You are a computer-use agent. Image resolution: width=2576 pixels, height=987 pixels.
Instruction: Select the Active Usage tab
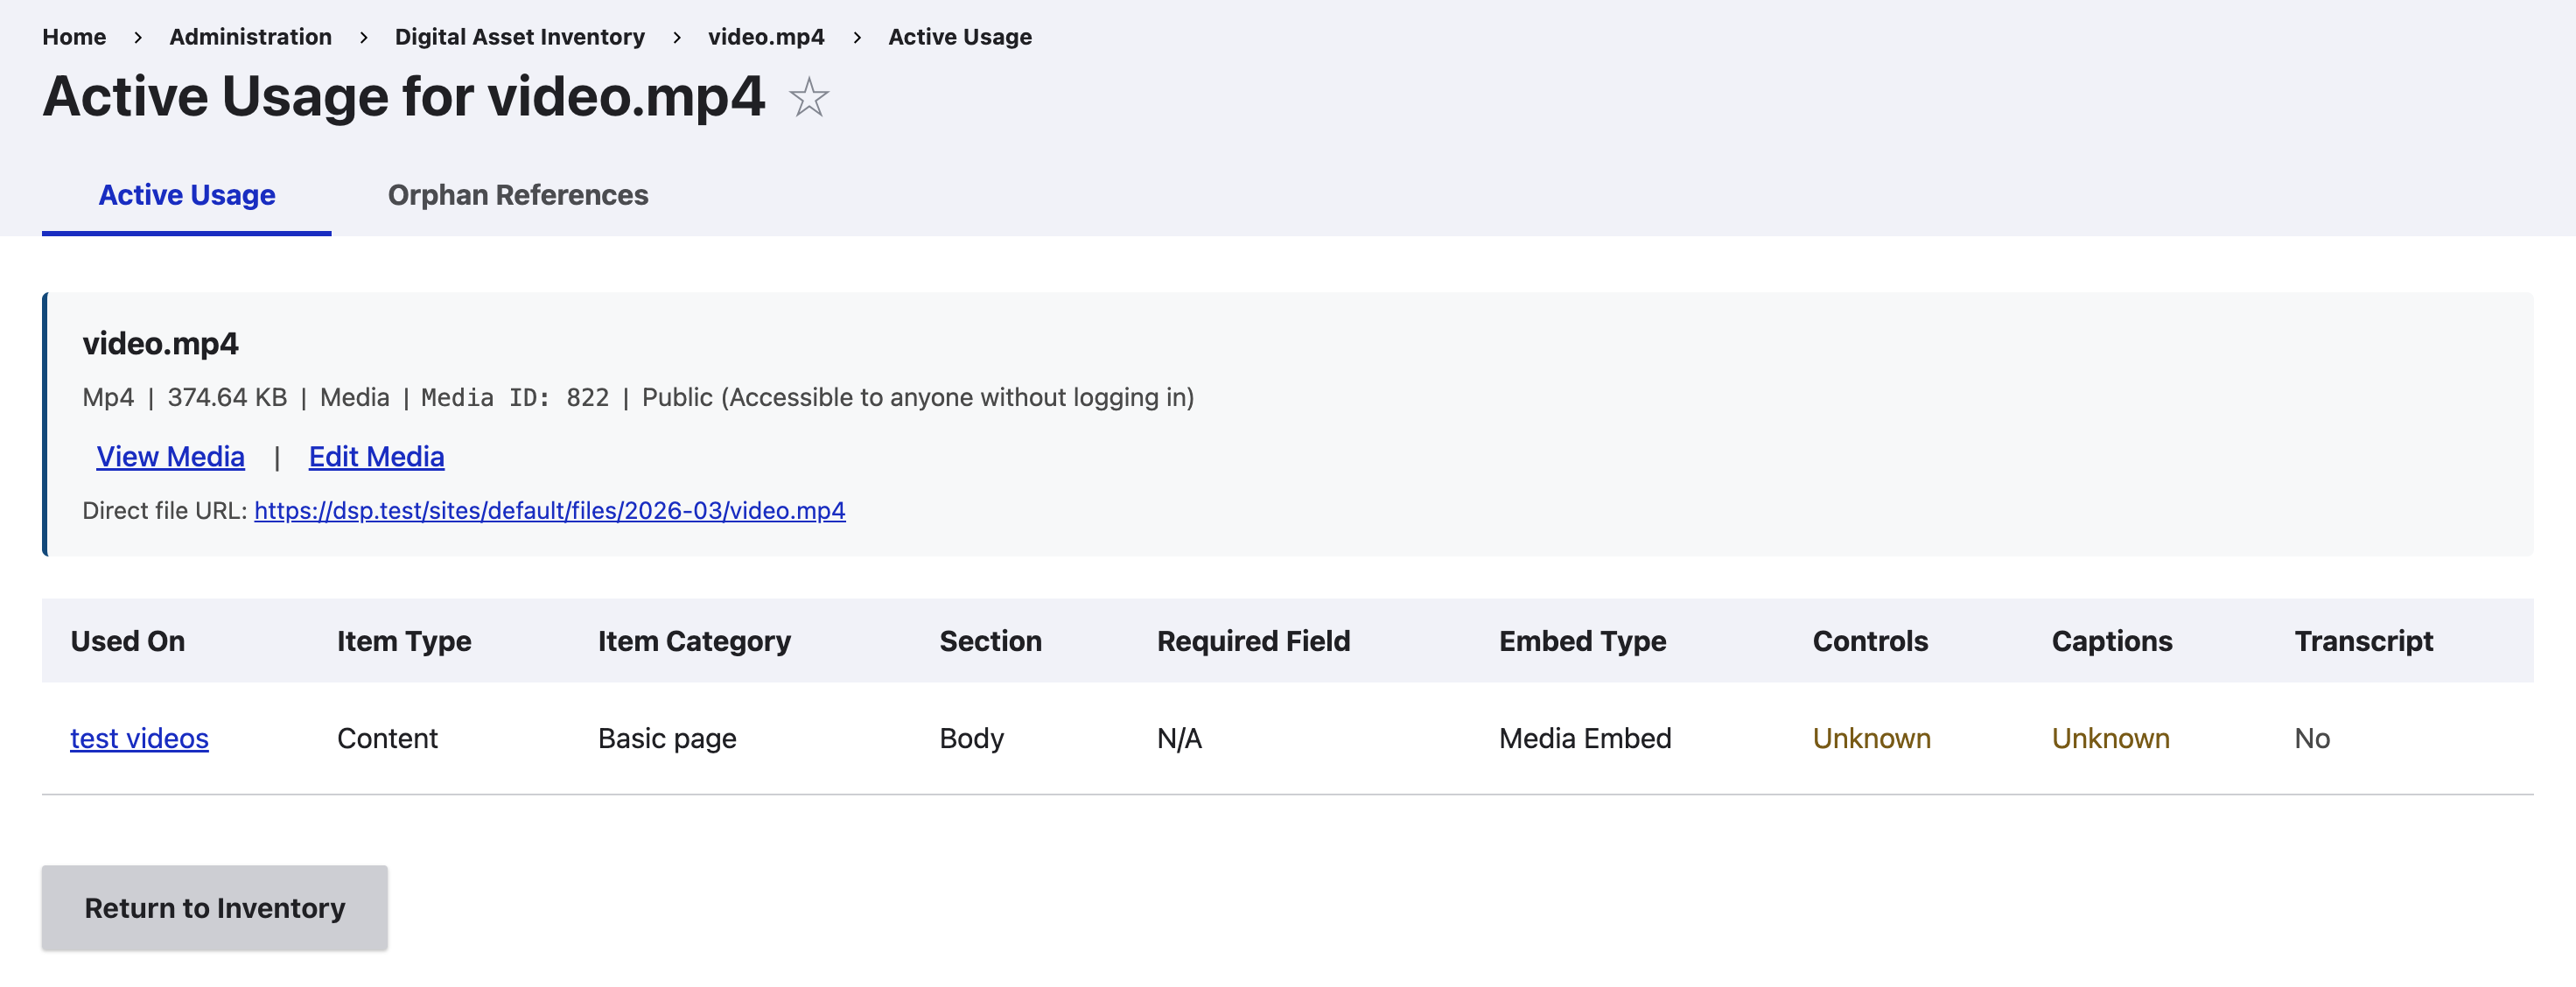(x=186, y=195)
